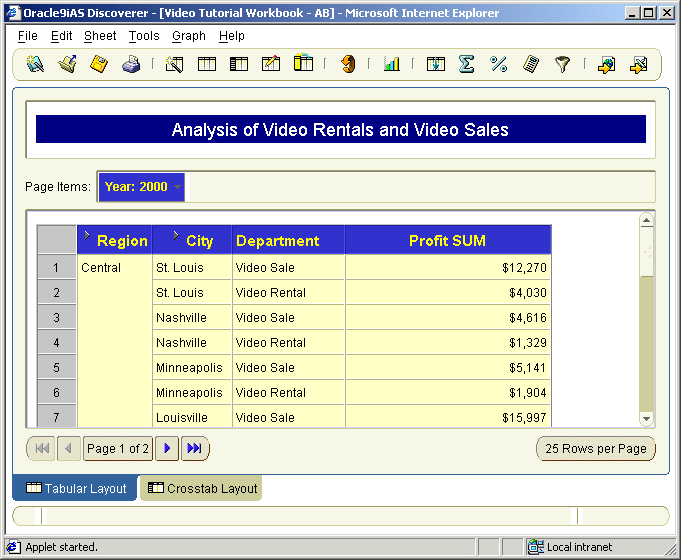The image size is (681, 560).
Task: Select row number 4 header
Action: (x=56, y=343)
